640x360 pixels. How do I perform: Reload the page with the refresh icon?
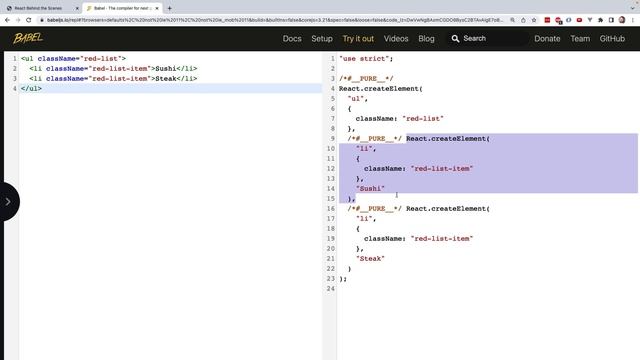(29, 20)
